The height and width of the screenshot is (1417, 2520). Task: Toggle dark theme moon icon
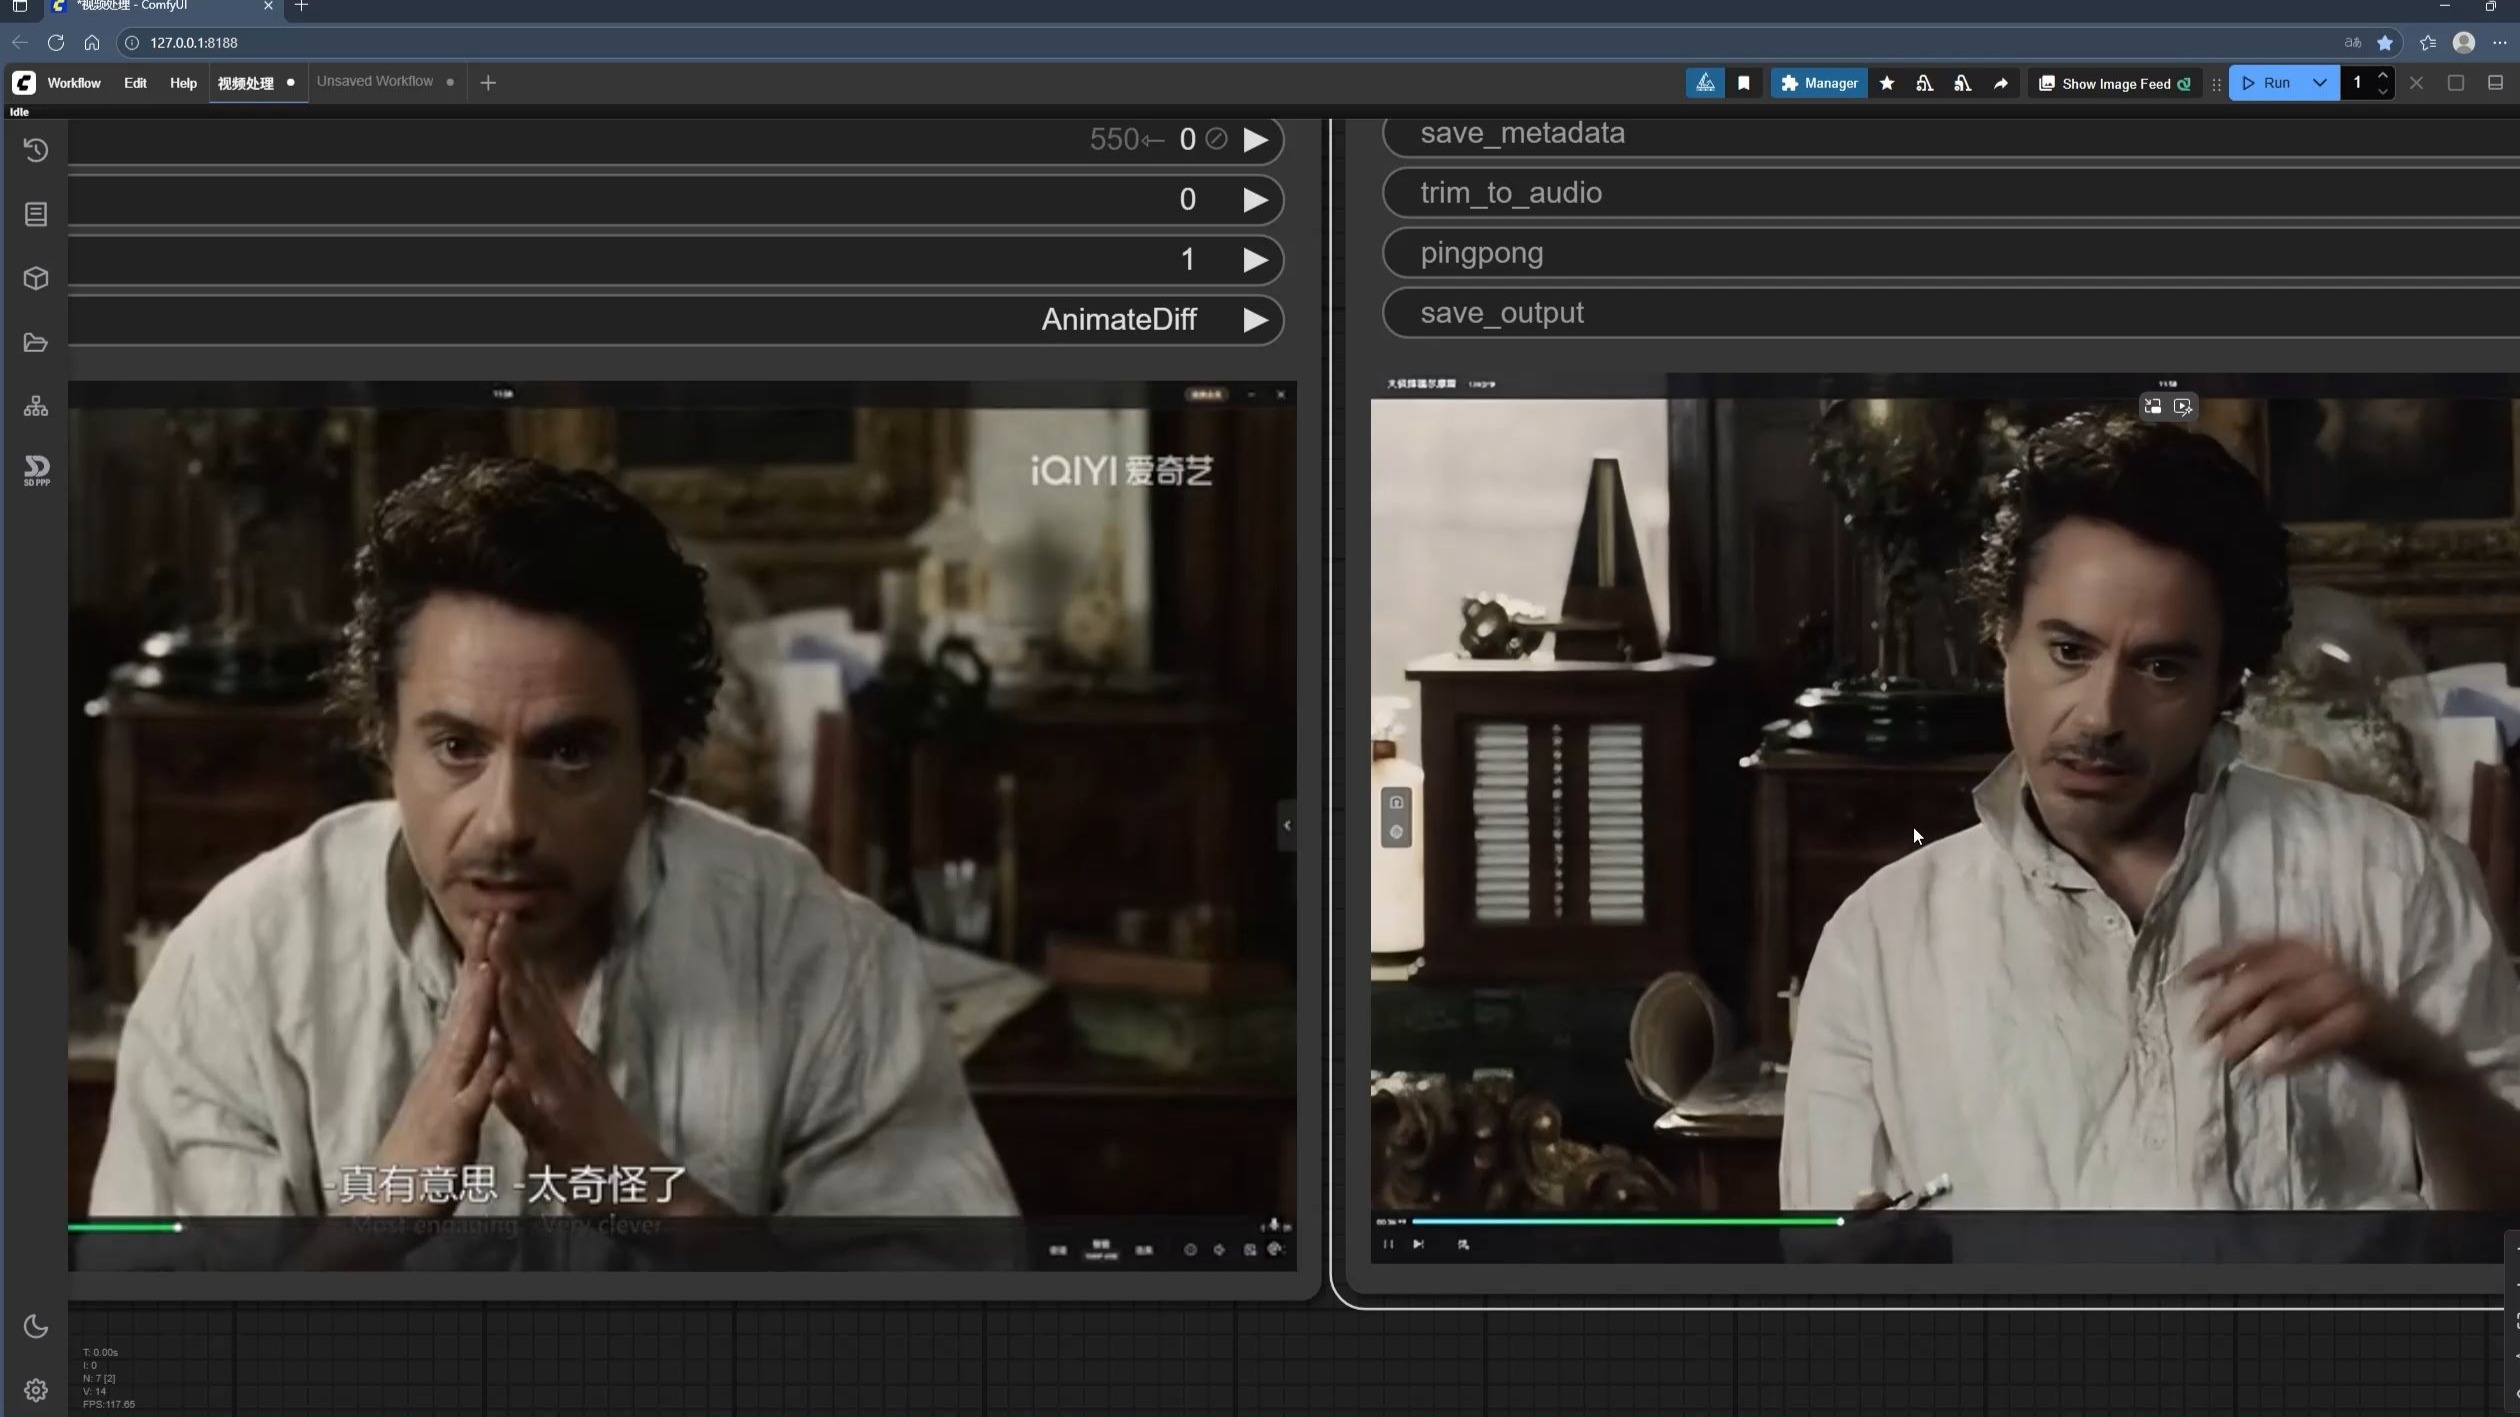point(36,1326)
